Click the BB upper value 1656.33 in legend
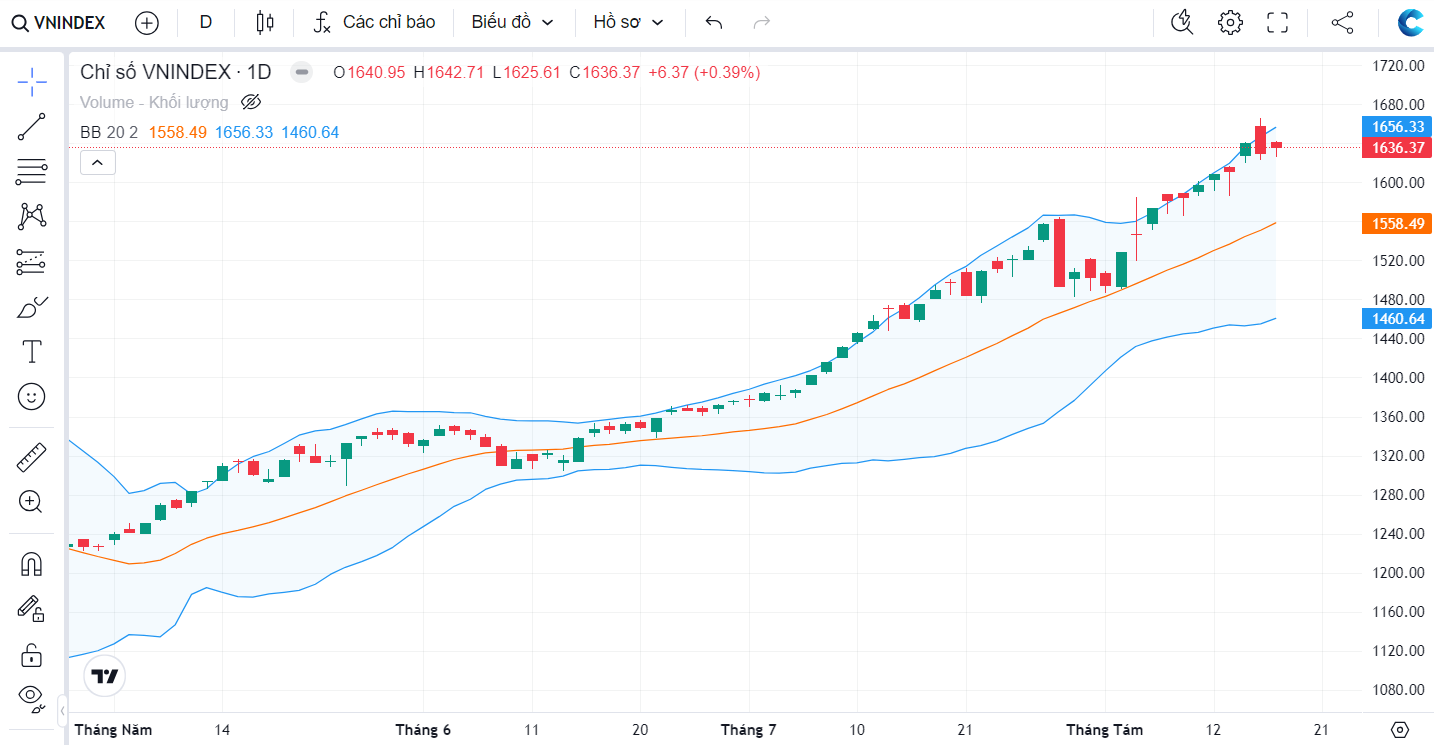 [244, 132]
